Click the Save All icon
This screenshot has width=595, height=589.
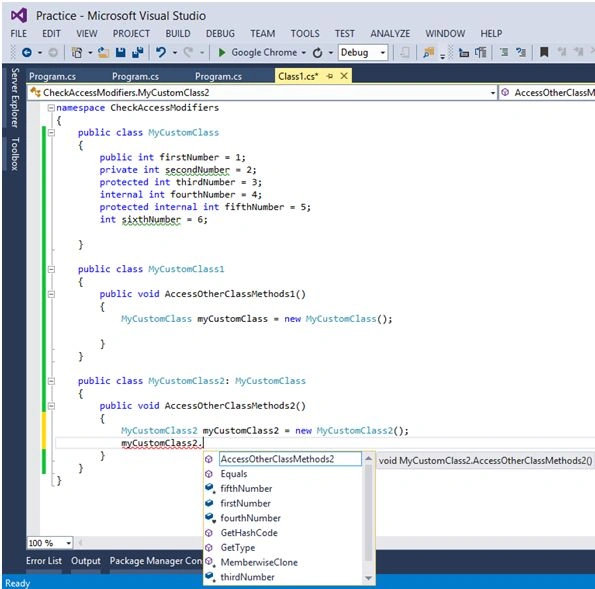pos(137,52)
